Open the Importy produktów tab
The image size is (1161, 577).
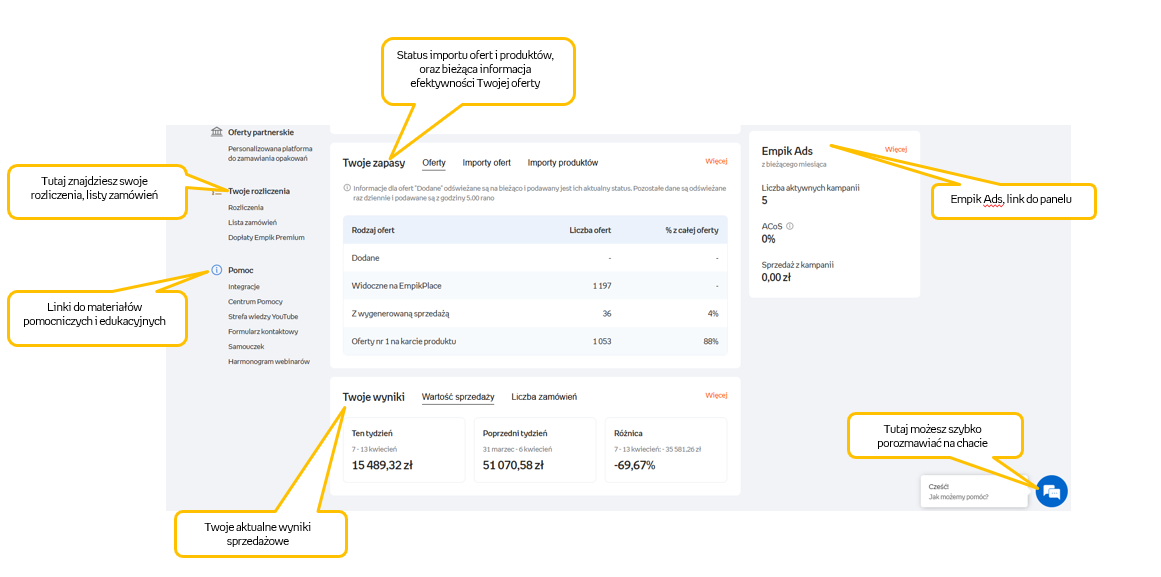(x=562, y=162)
